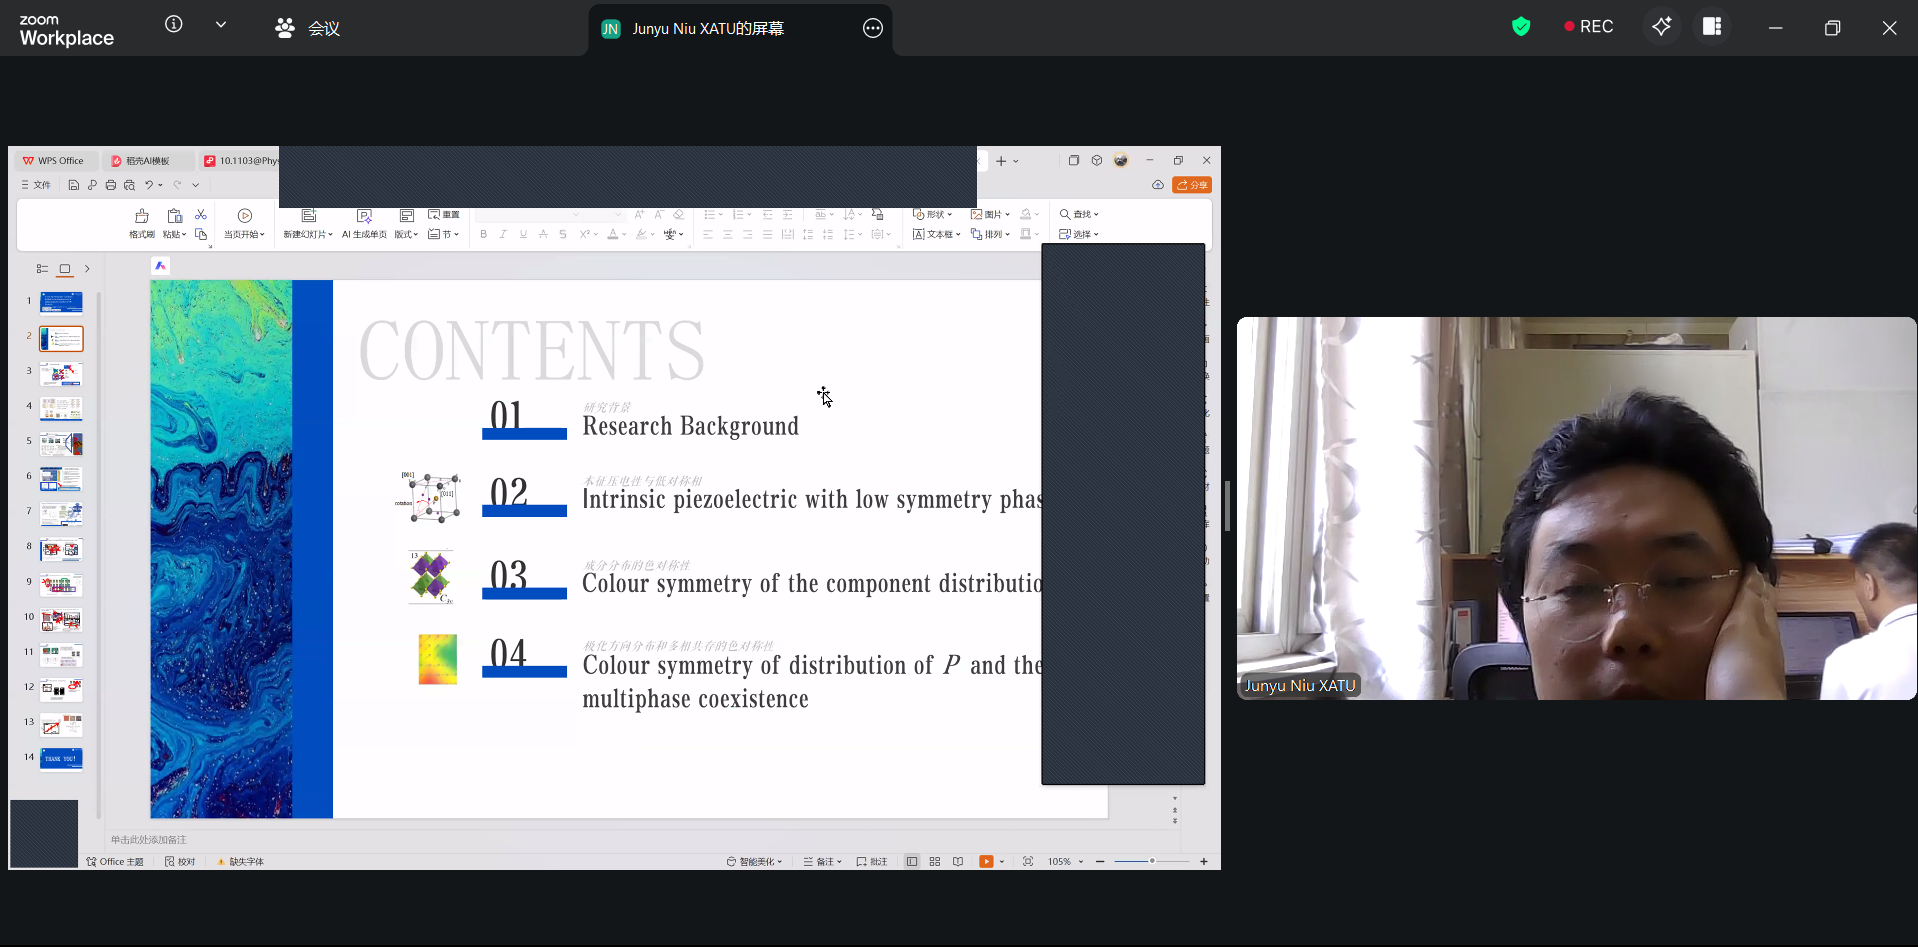Click the New Slide (新建幻灯片) icon
Screen dimensions: 1918x947
point(309,216)
